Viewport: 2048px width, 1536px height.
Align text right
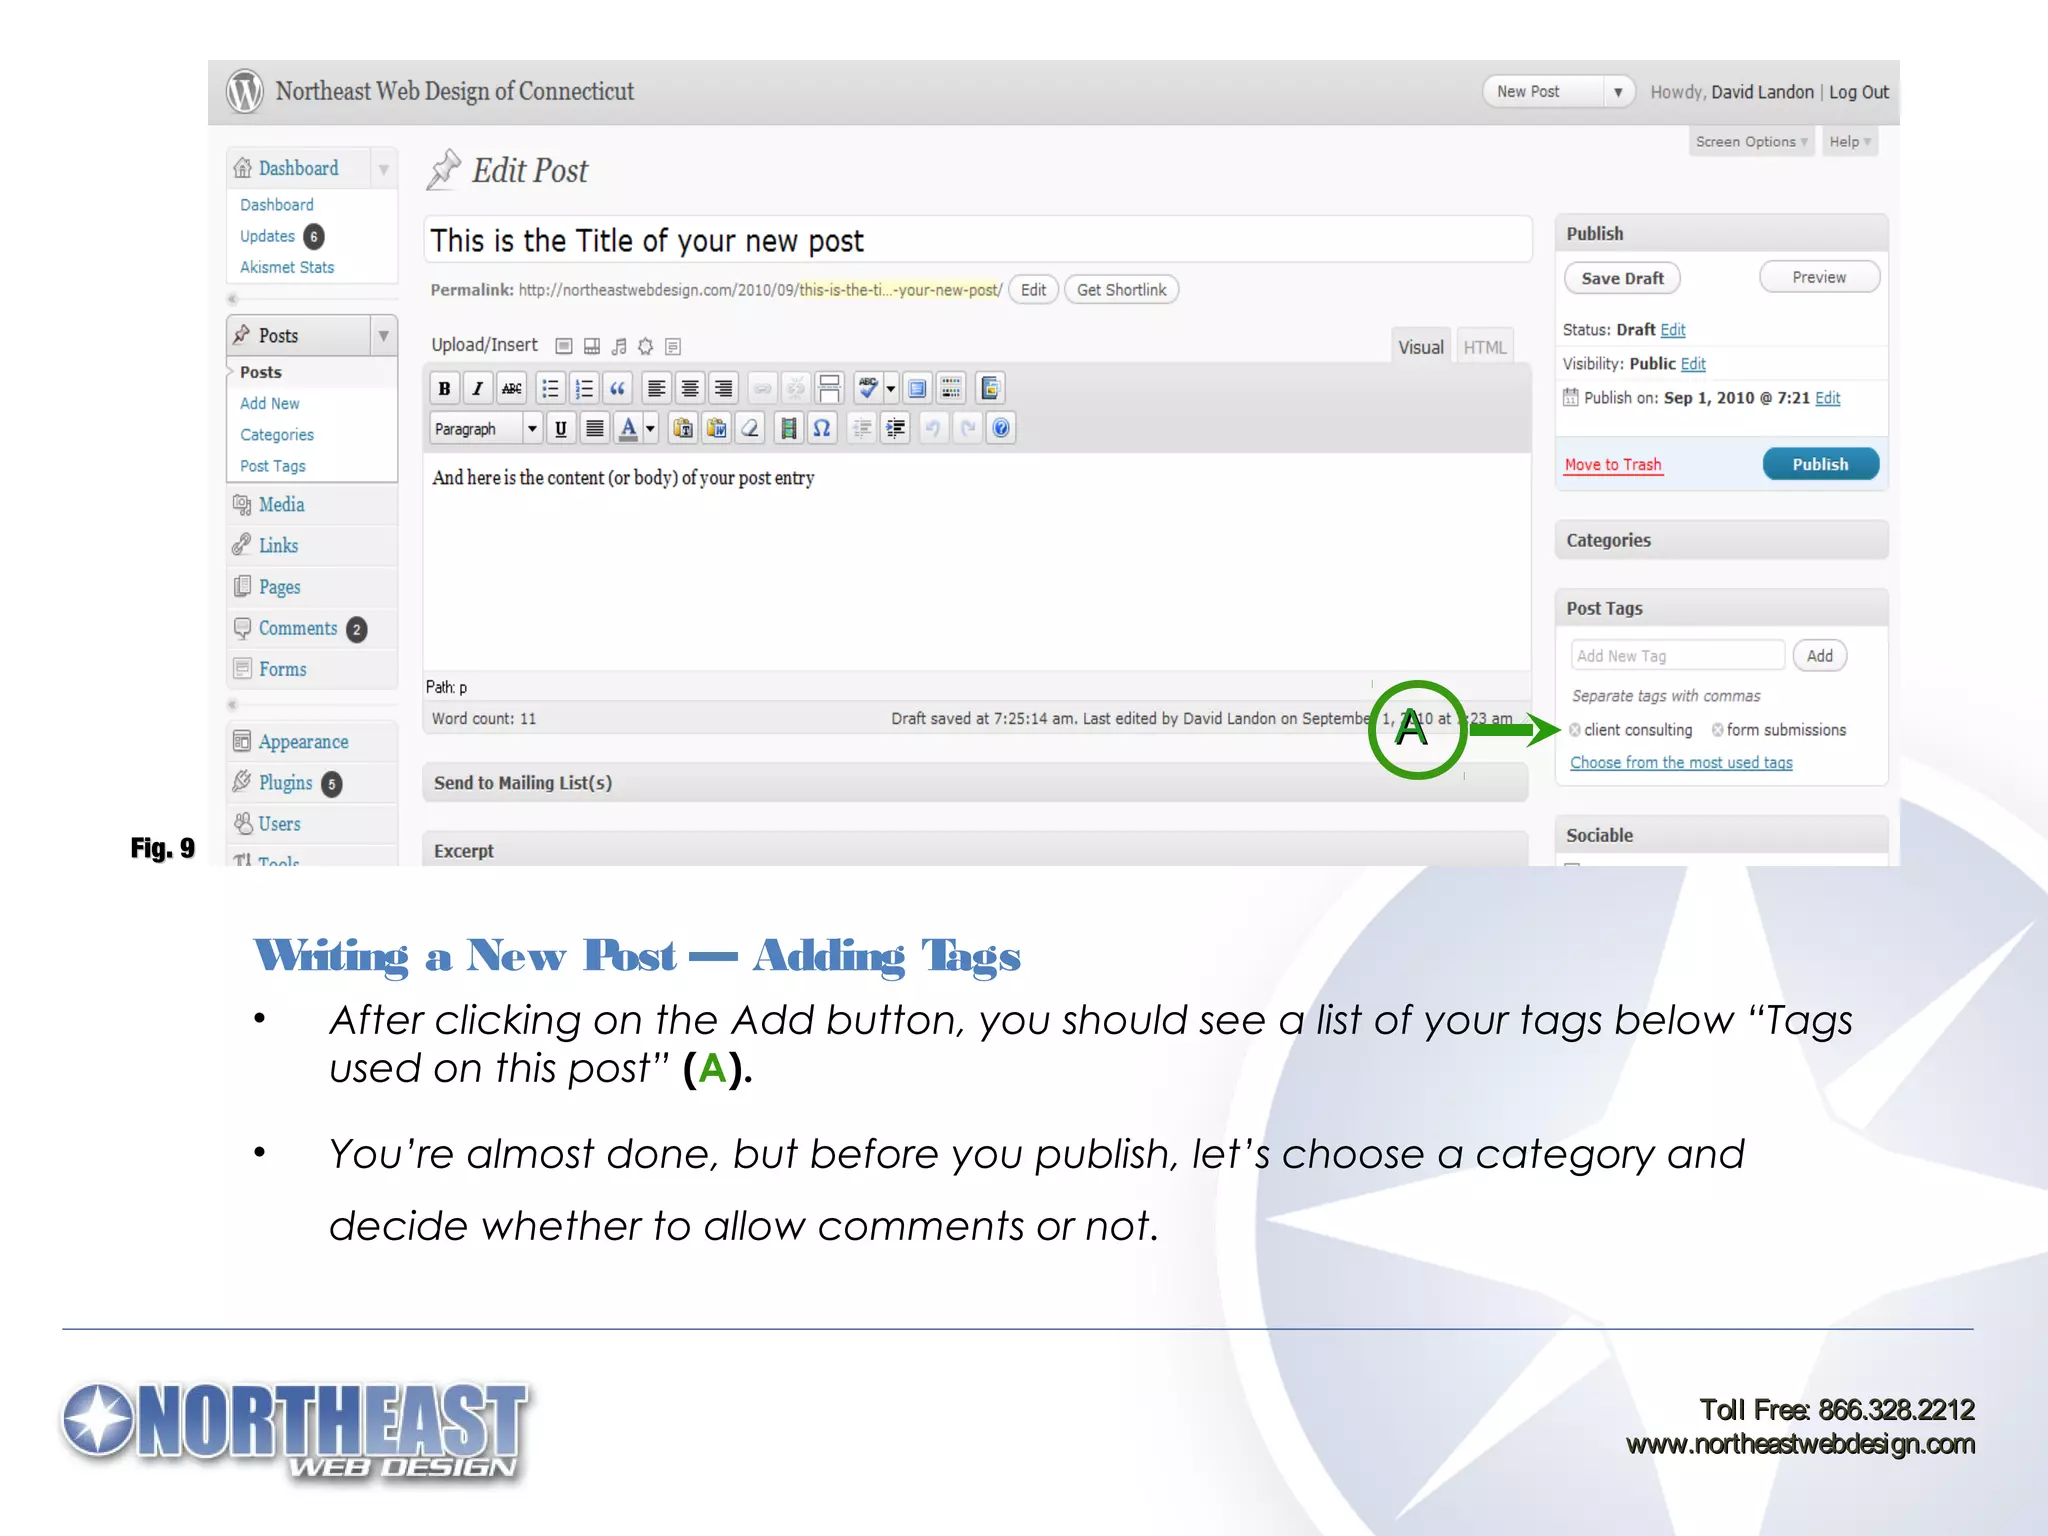(724, 389)
